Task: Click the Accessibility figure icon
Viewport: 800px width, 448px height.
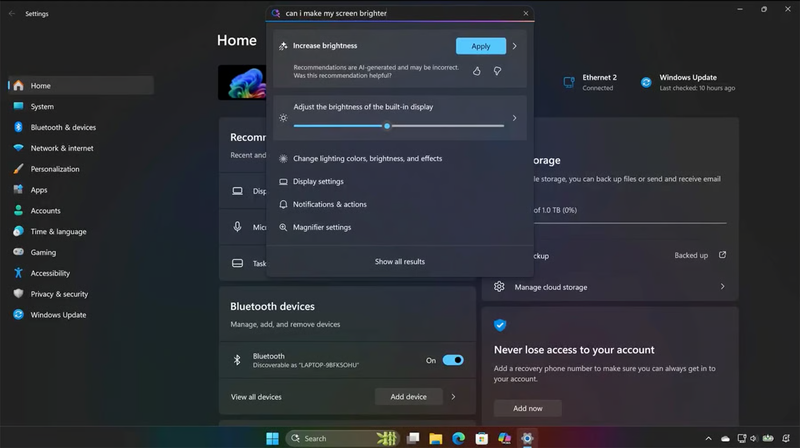Action: click(18, 273)
